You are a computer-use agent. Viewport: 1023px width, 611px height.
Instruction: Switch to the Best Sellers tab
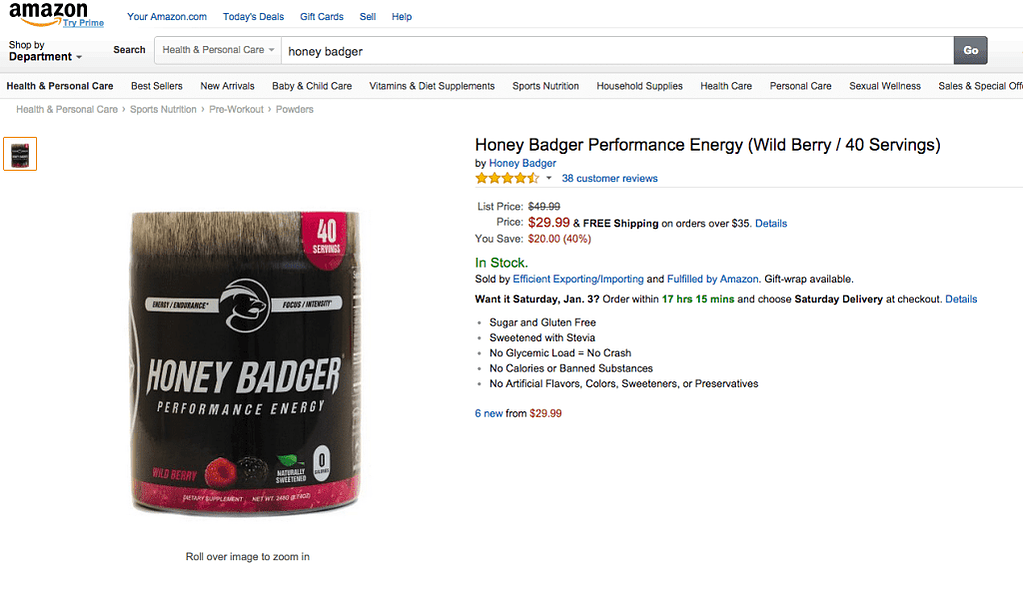(x=157, y=86)
